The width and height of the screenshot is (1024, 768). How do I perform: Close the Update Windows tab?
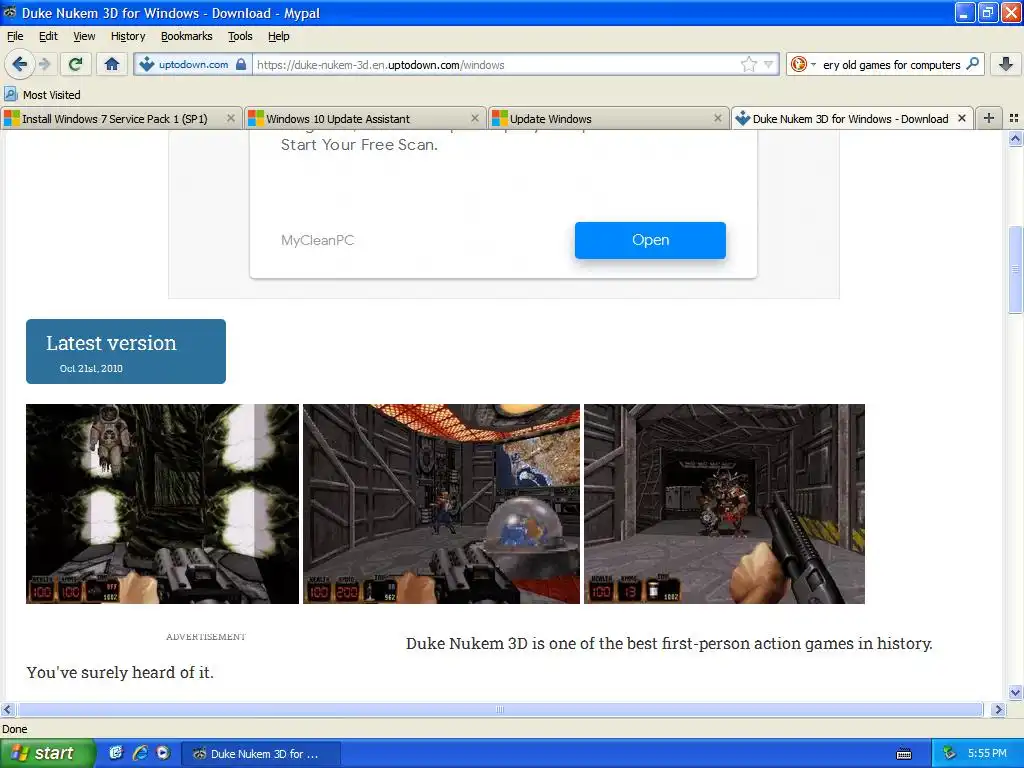coord(718,118)
